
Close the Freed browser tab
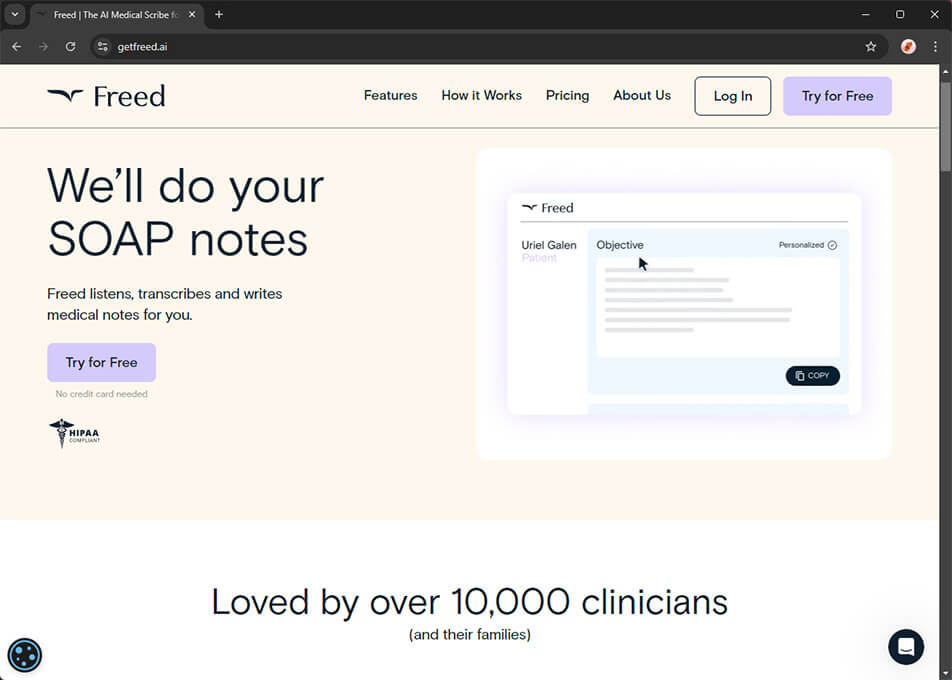pyautogui.click(x=192, y=15)
